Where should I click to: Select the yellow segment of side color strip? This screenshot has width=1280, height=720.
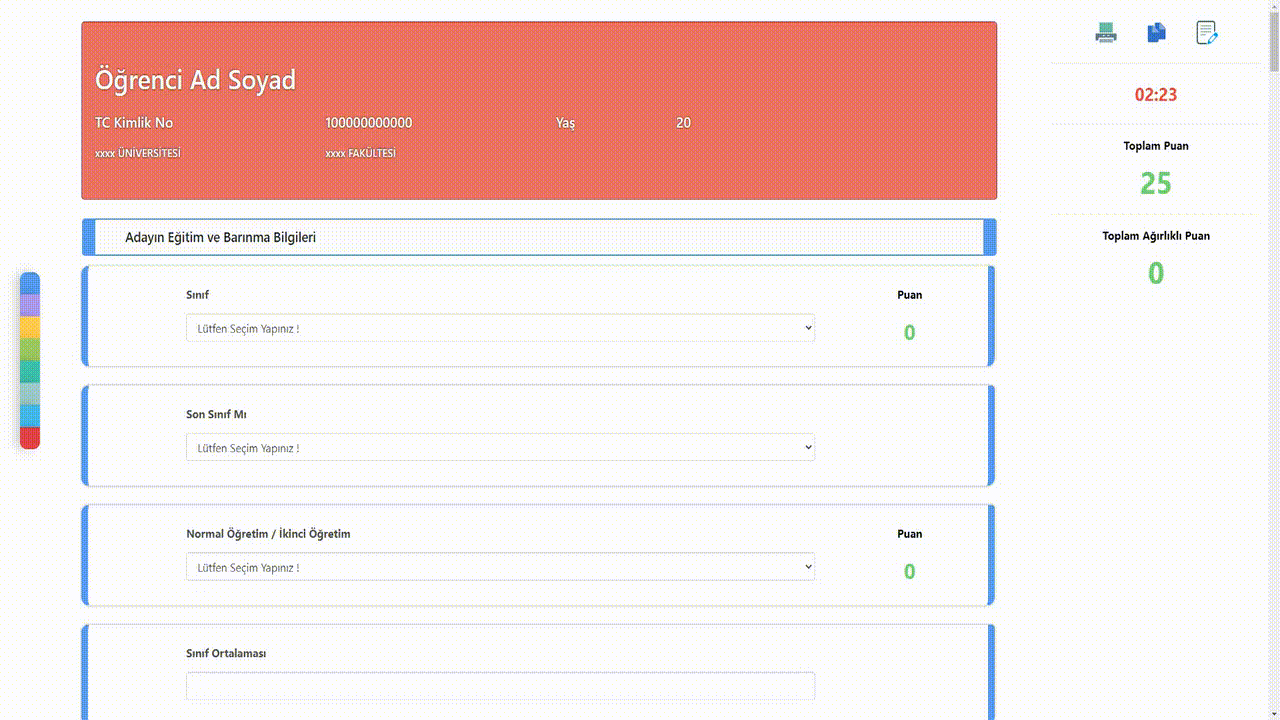tap(30, 327)
